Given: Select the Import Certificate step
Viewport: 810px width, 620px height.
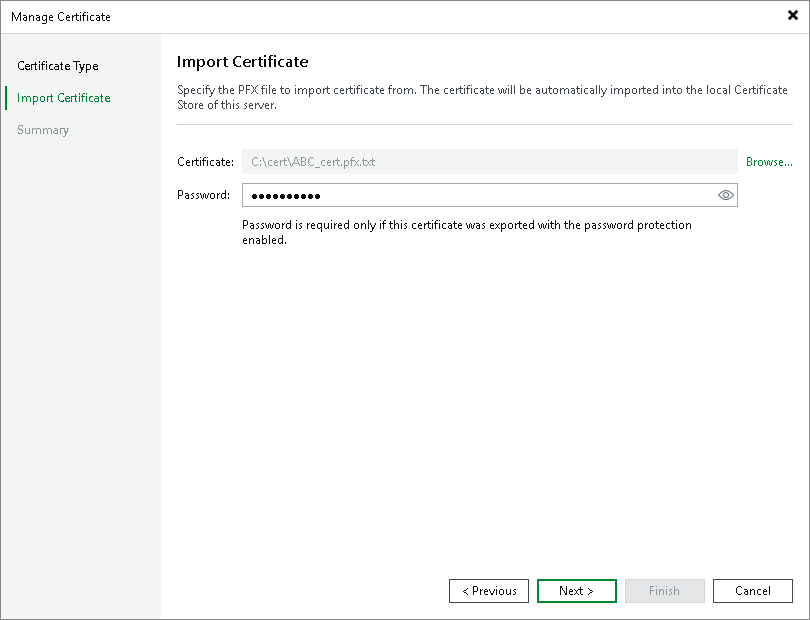Looking at the screenshot, I should pos(62,98).
